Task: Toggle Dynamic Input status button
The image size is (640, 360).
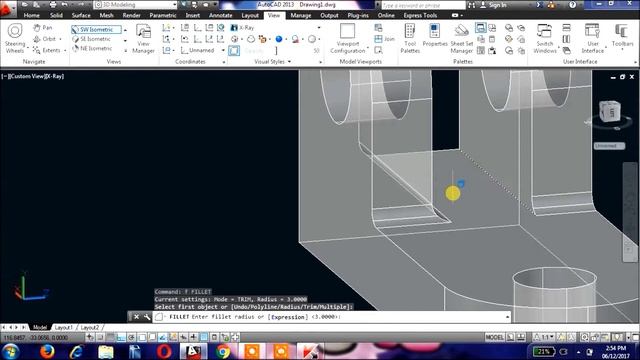Action: 183,337
